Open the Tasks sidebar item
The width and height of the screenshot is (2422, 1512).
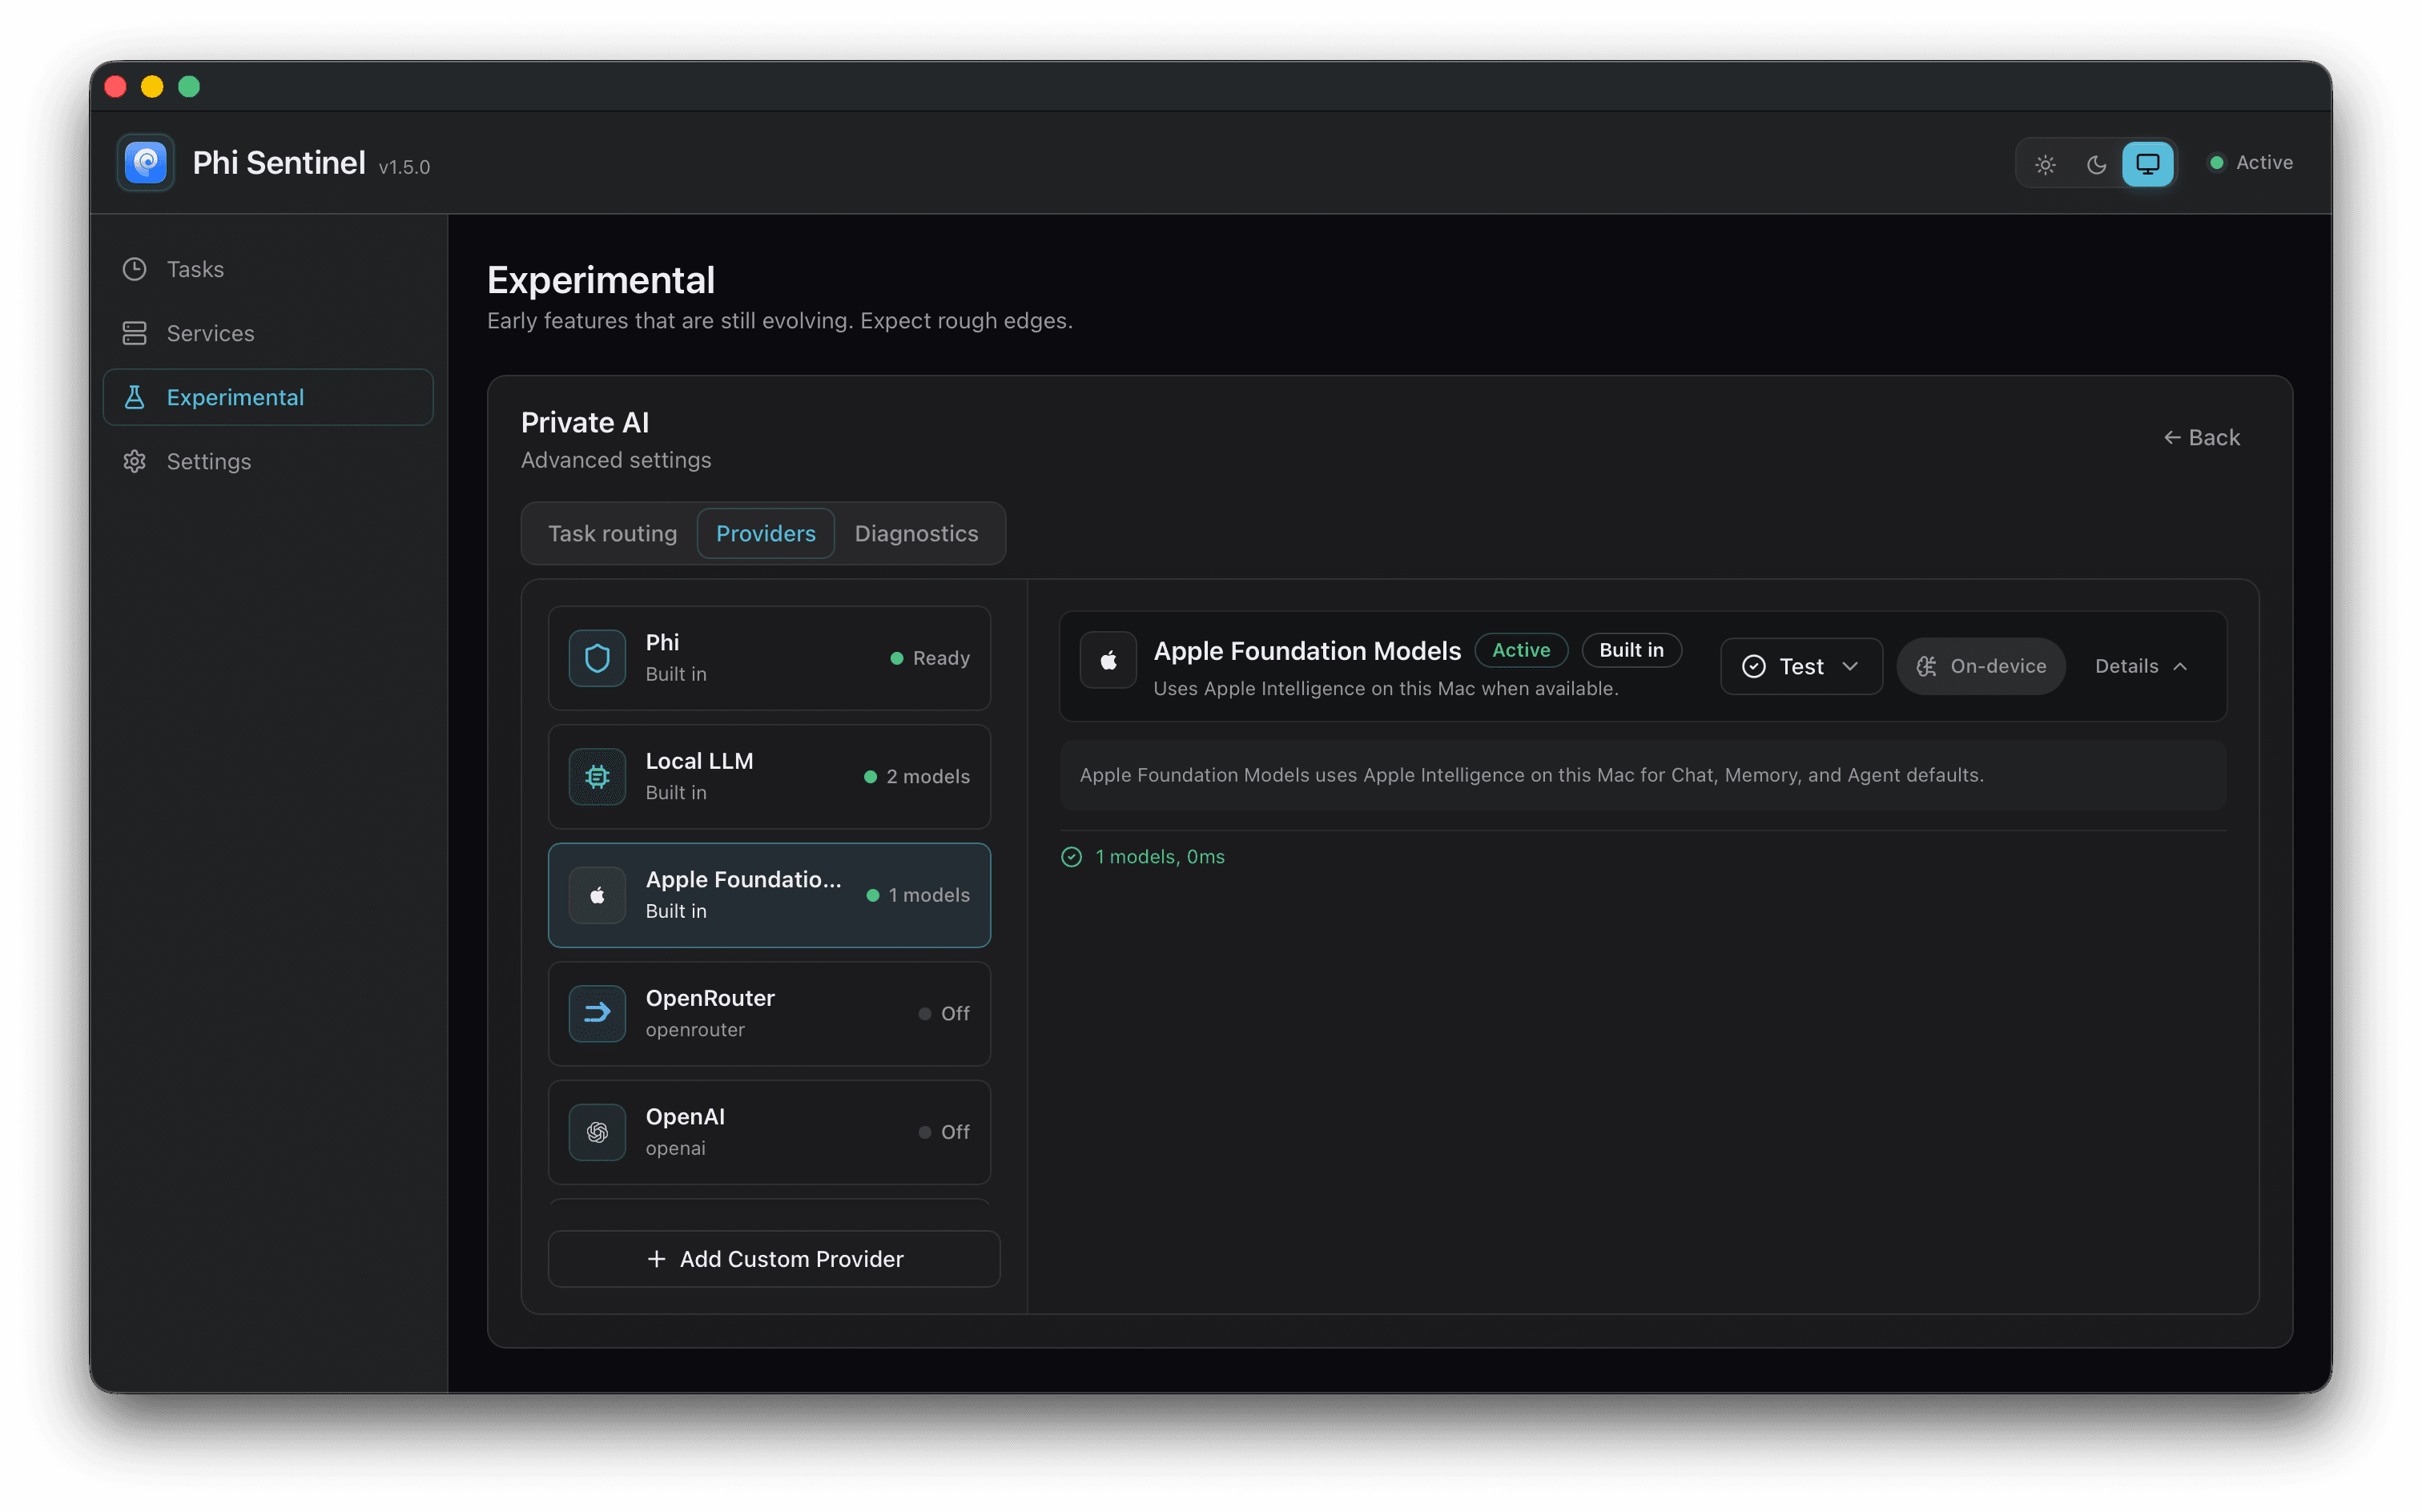tap(268, 269)
